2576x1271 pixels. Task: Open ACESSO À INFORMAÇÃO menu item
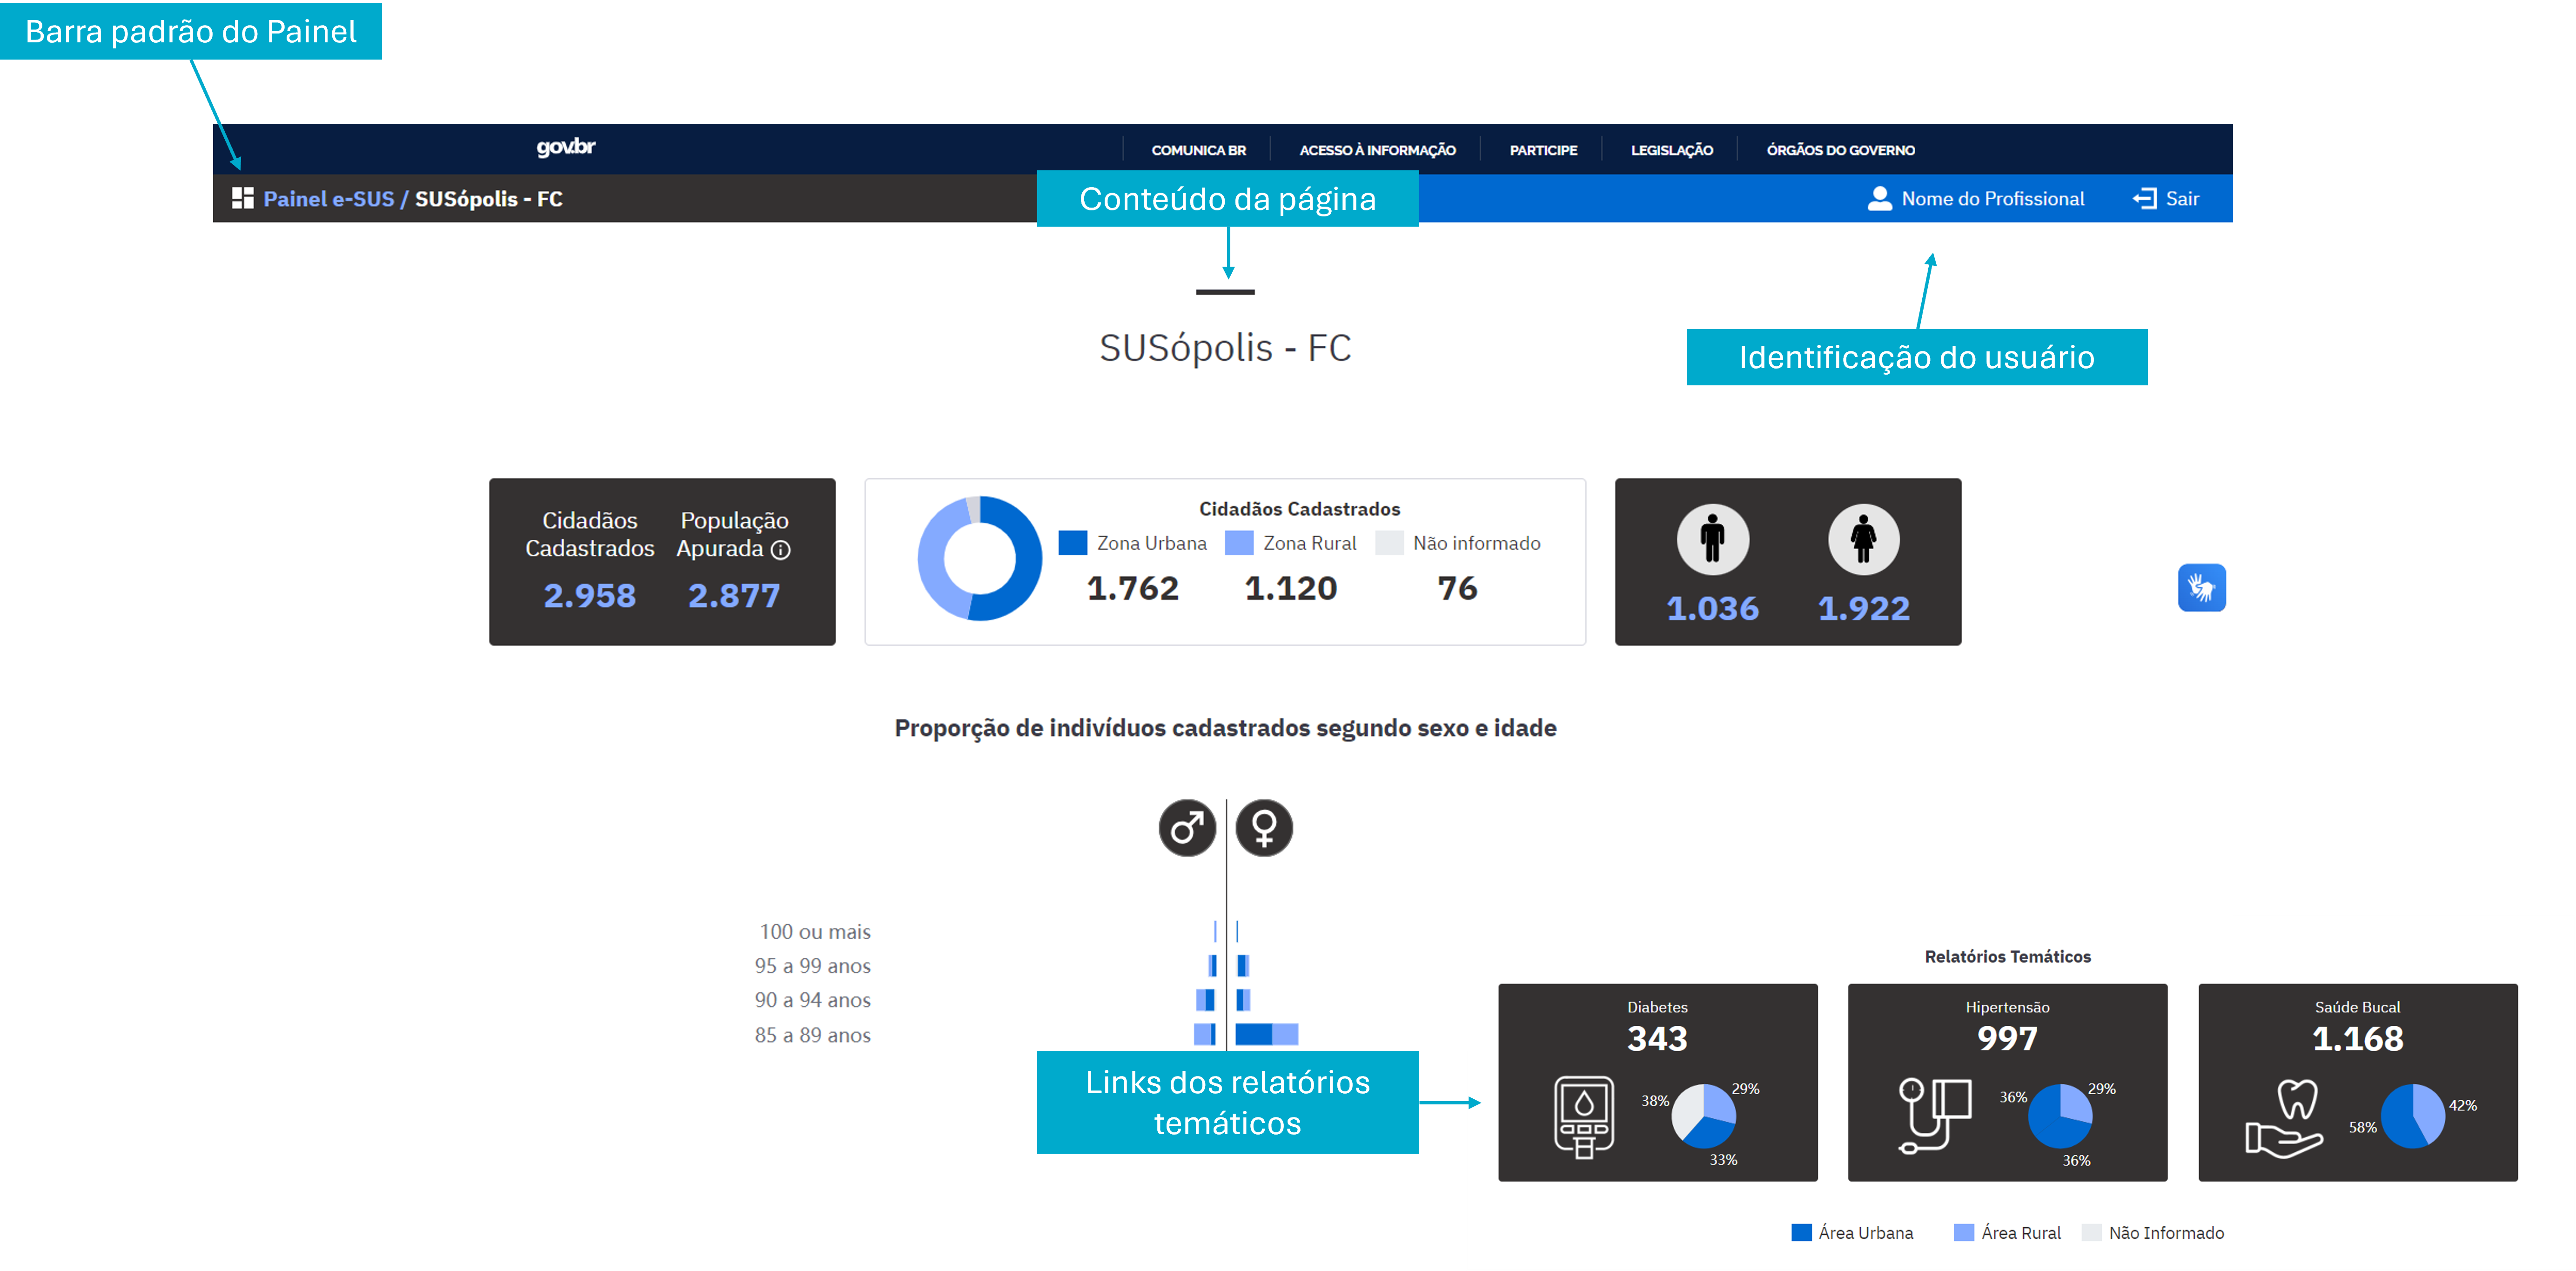point(1377,150)
